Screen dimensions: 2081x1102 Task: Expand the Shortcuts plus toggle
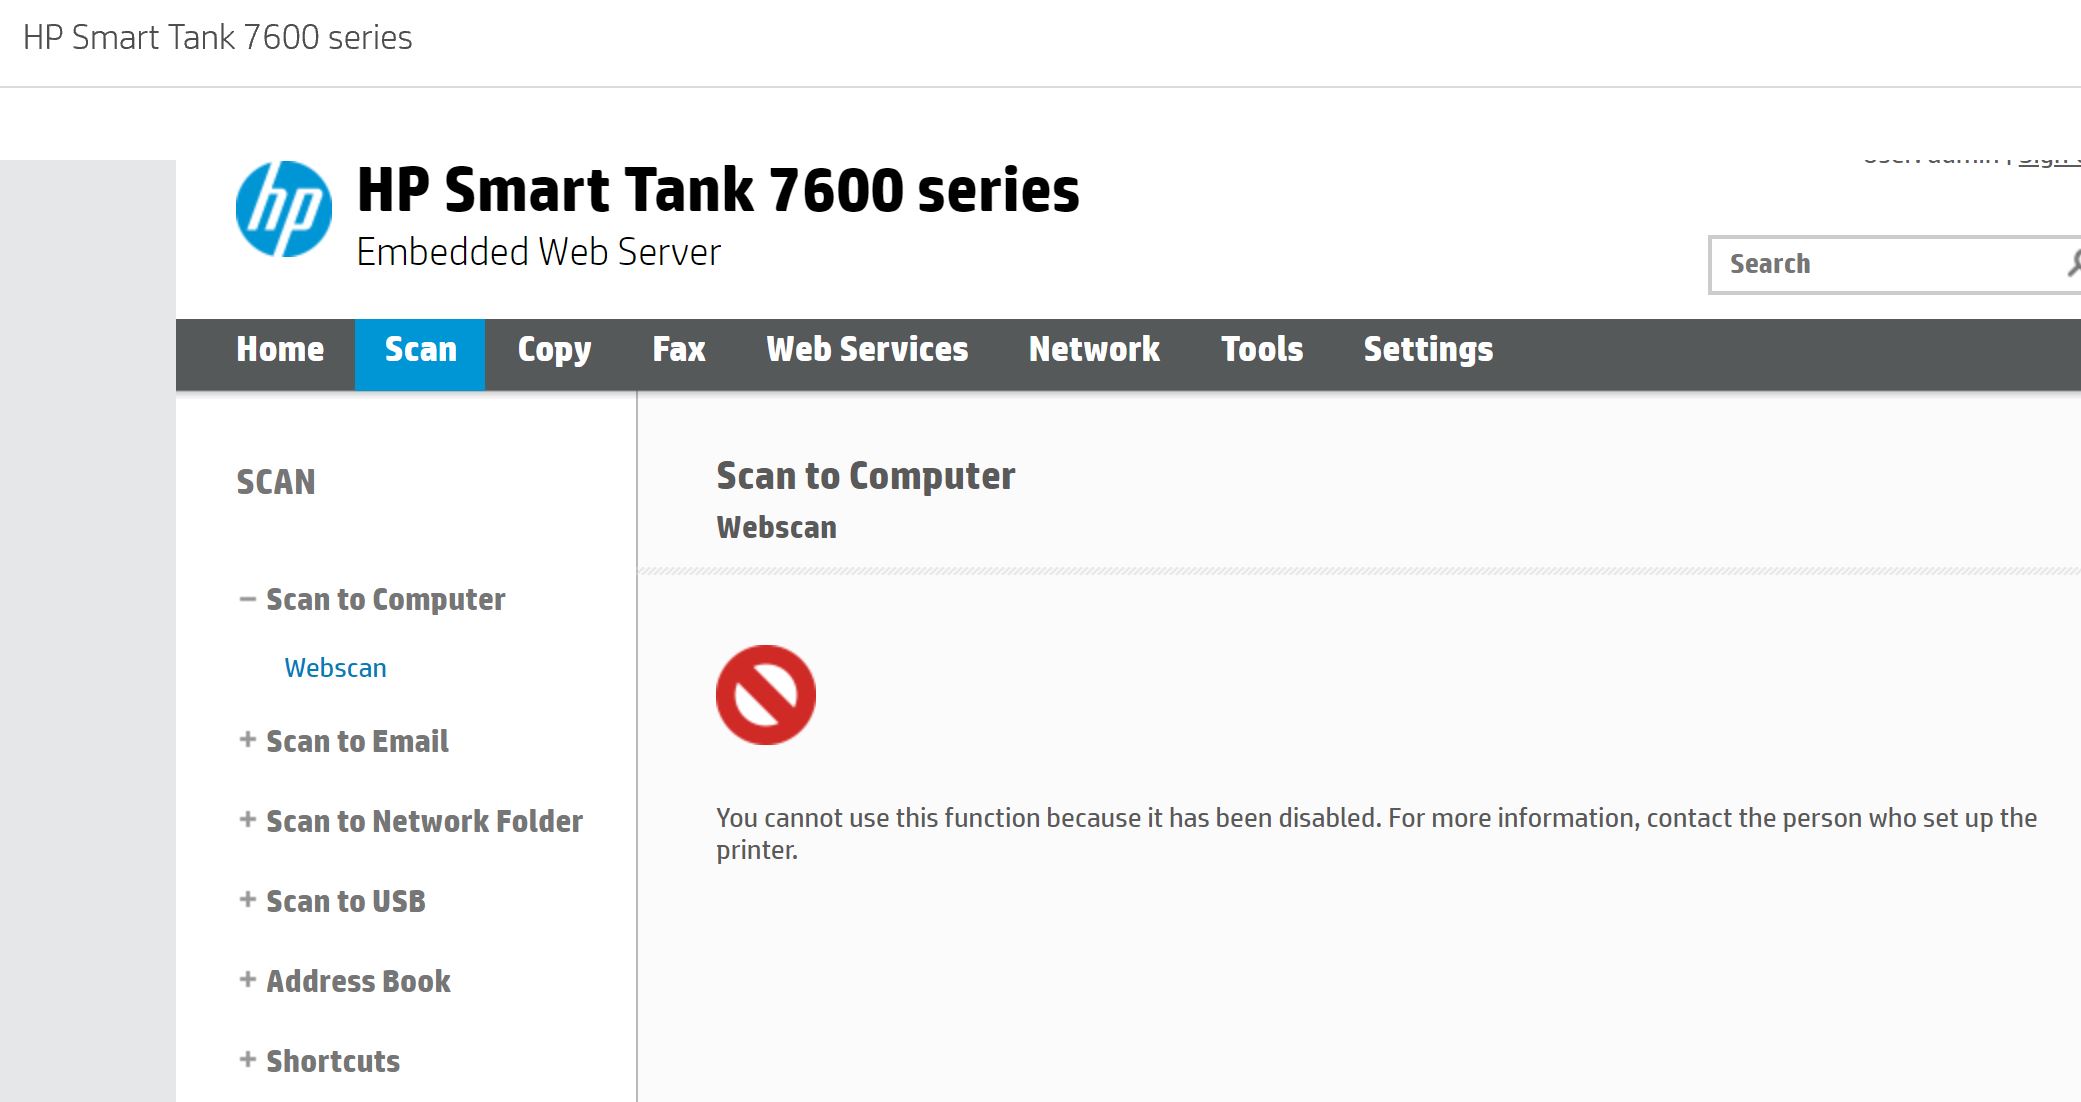pyautogui.click(x=247, y=1059)
